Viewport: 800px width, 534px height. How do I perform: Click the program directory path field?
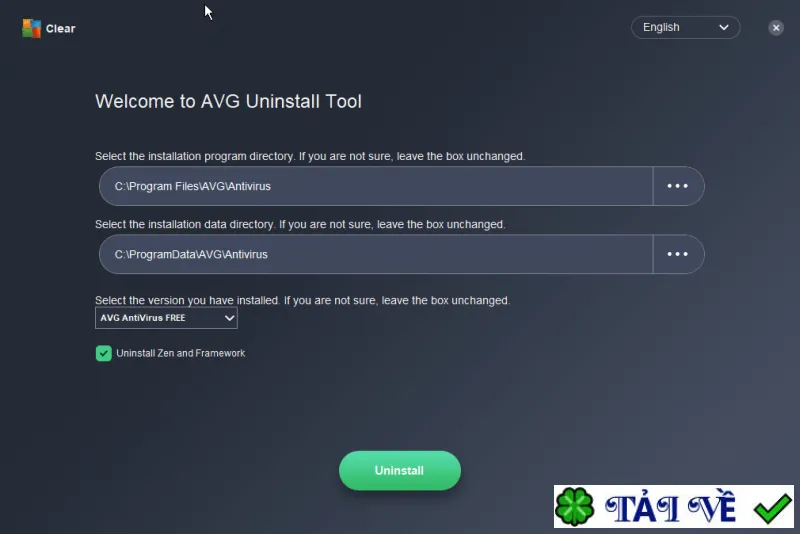tap(376, 186)
